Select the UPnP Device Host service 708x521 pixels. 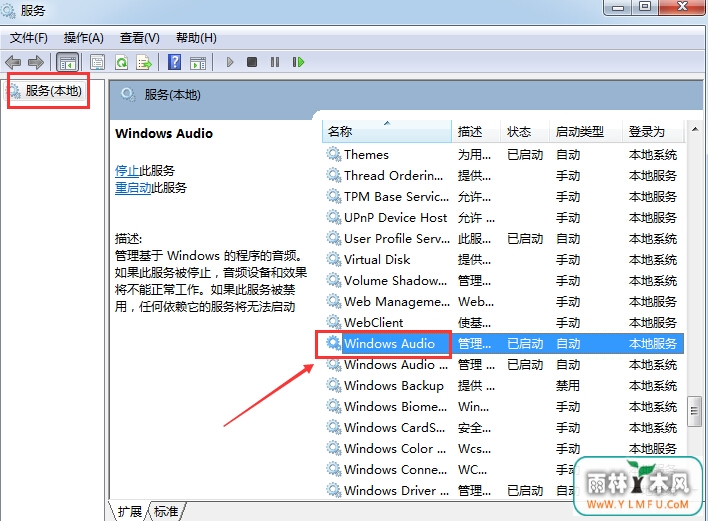[x=503, y=218]
